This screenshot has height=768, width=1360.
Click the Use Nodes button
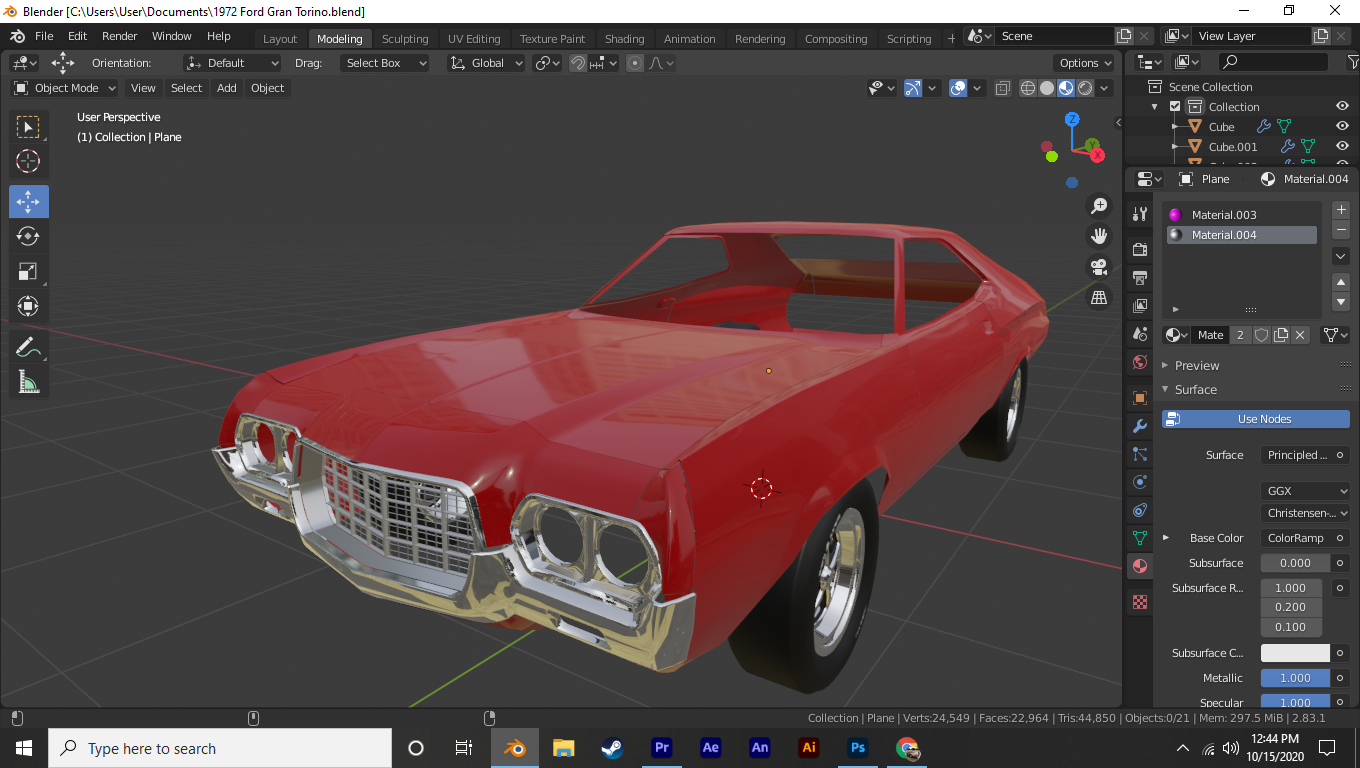tap(1256, 419)
